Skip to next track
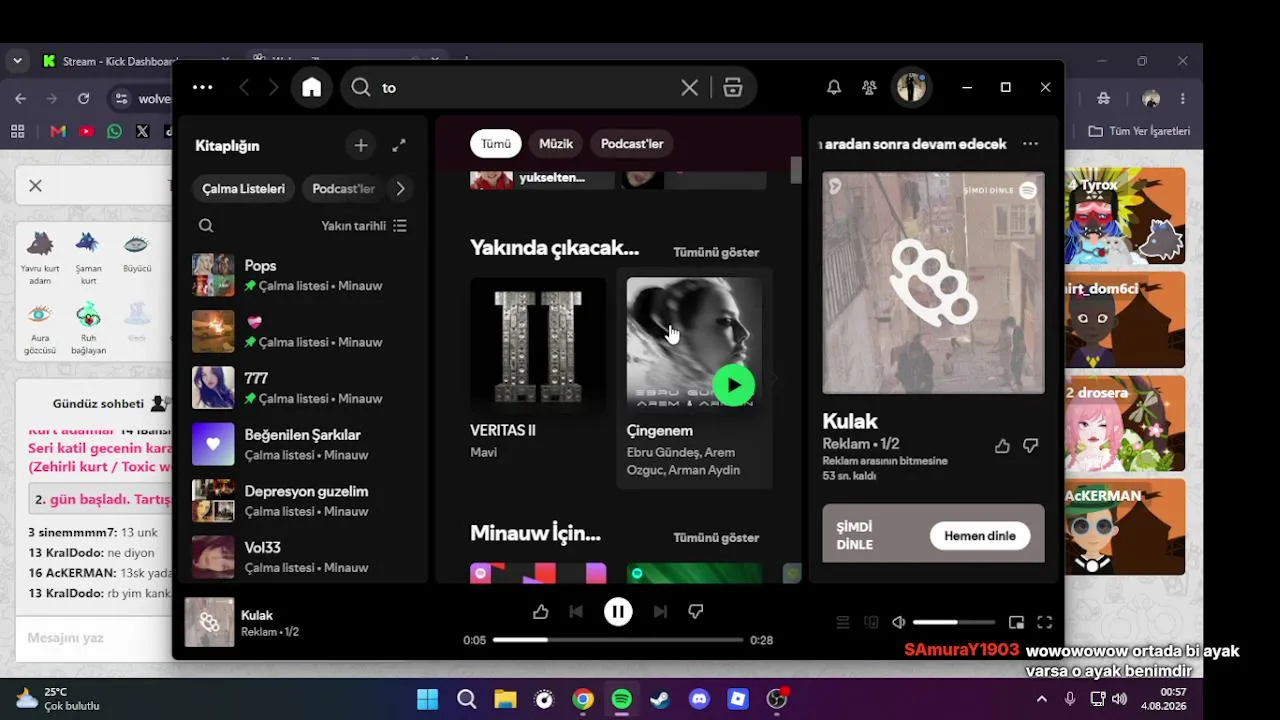 click(660, 611)
